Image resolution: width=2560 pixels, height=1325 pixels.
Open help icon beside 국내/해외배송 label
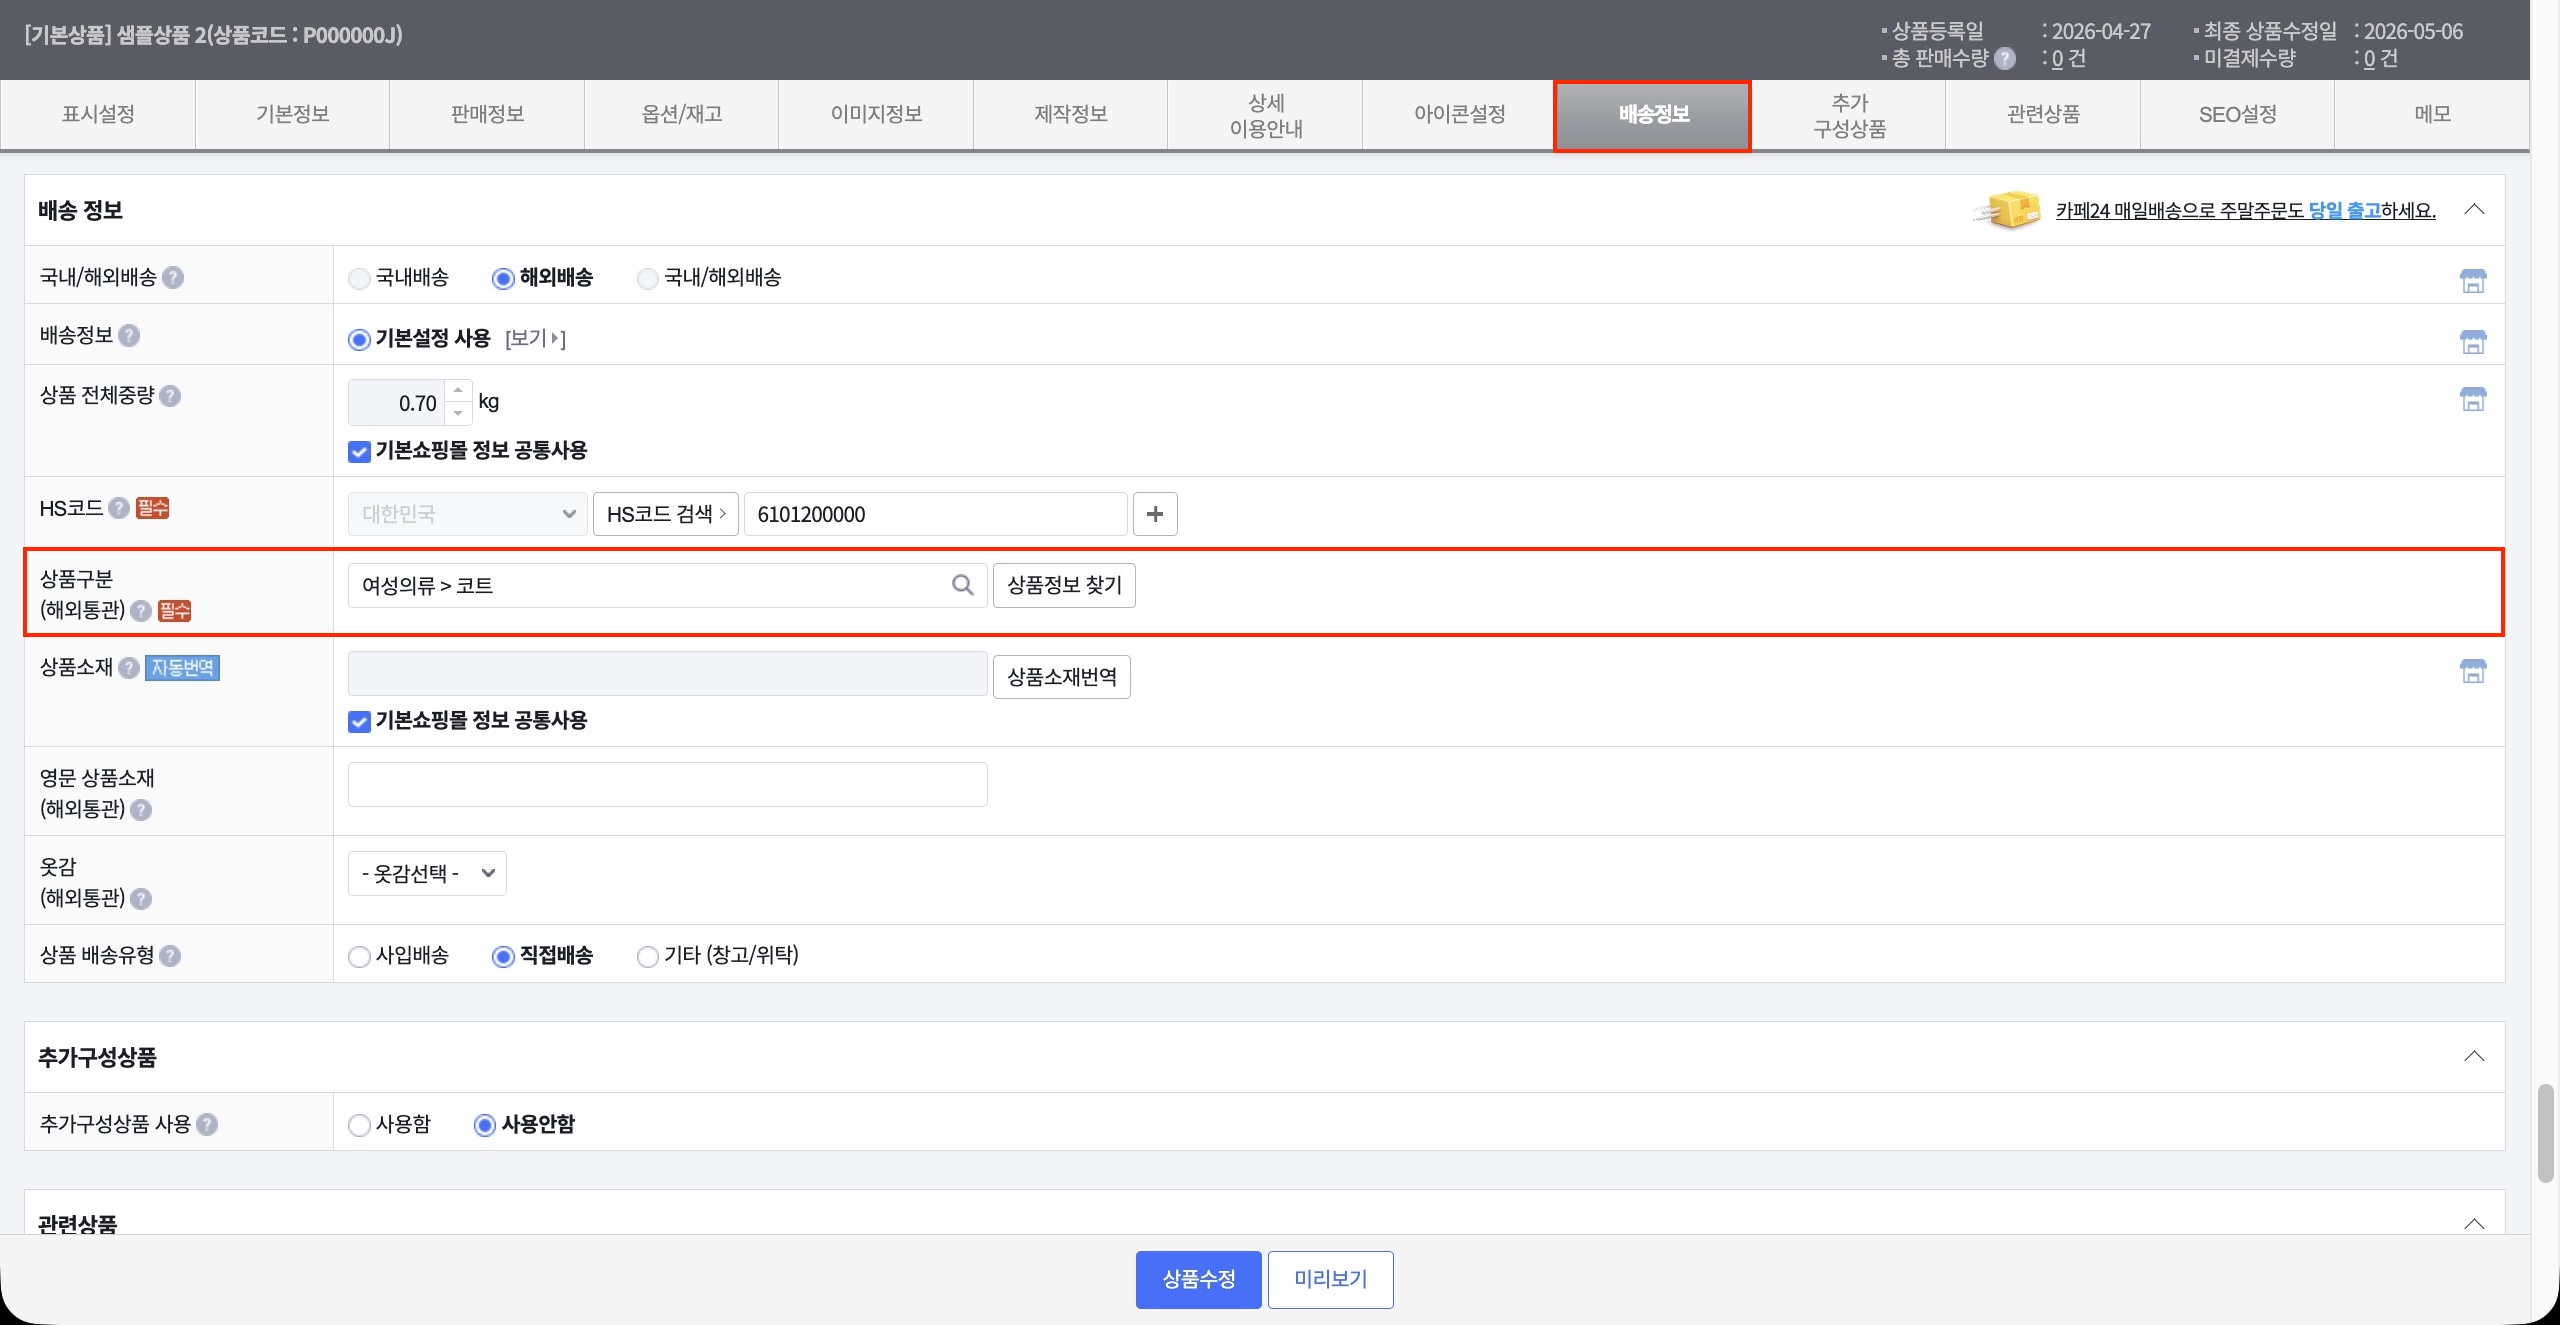click(173, 277)
